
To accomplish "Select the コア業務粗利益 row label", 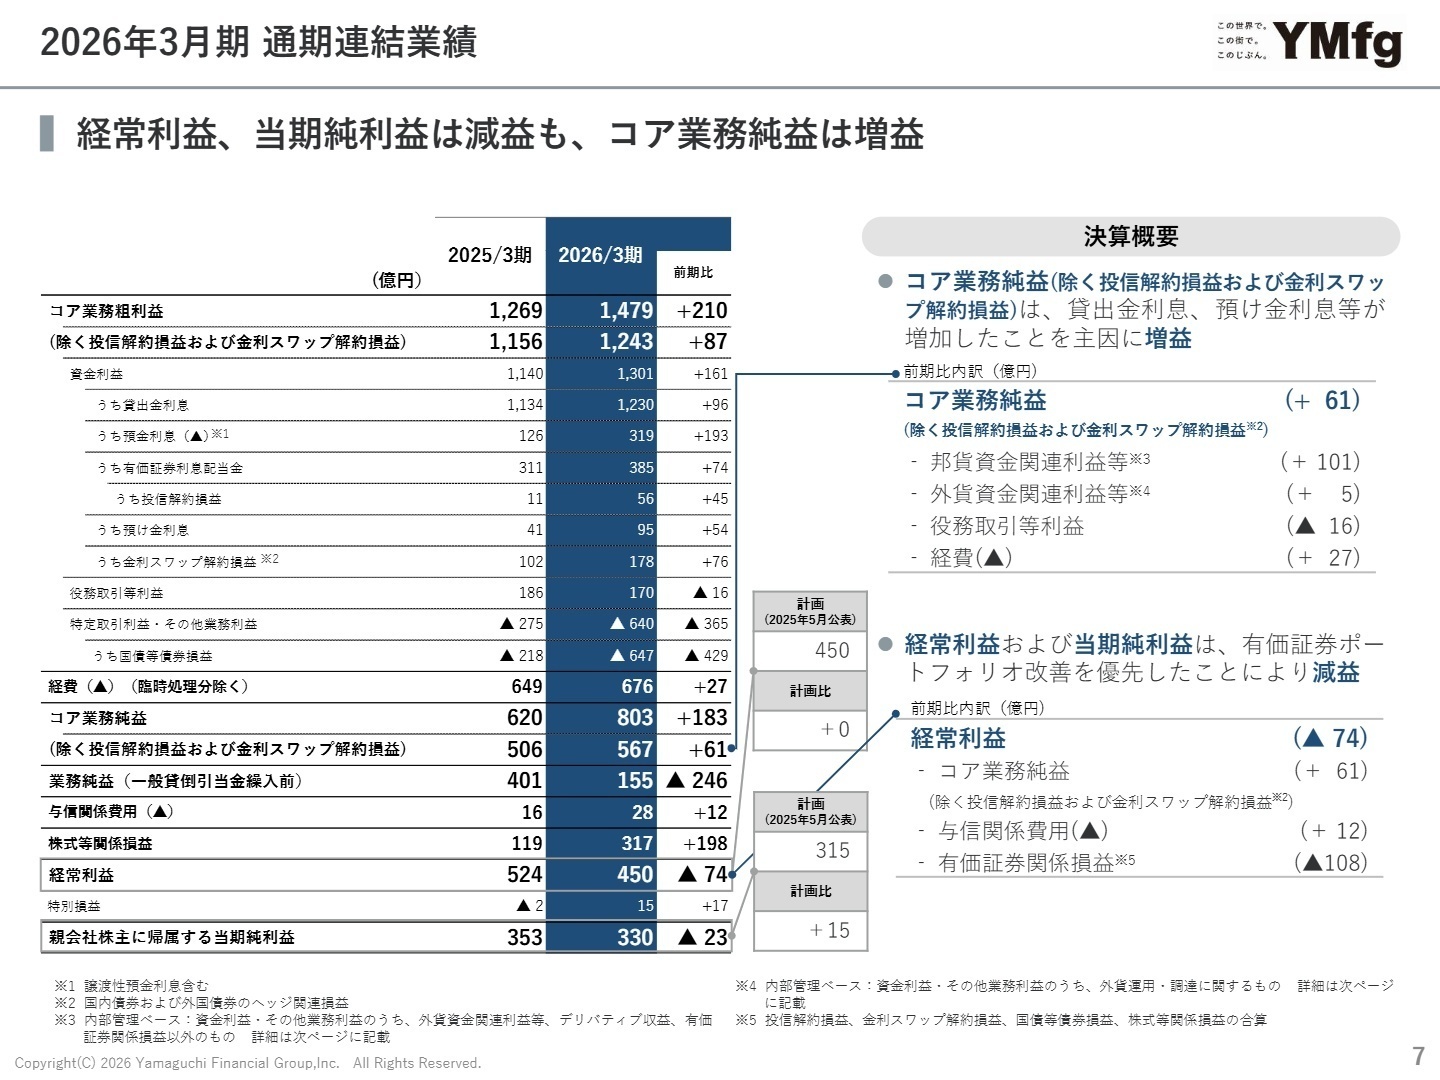I will [x=106, y=311].
